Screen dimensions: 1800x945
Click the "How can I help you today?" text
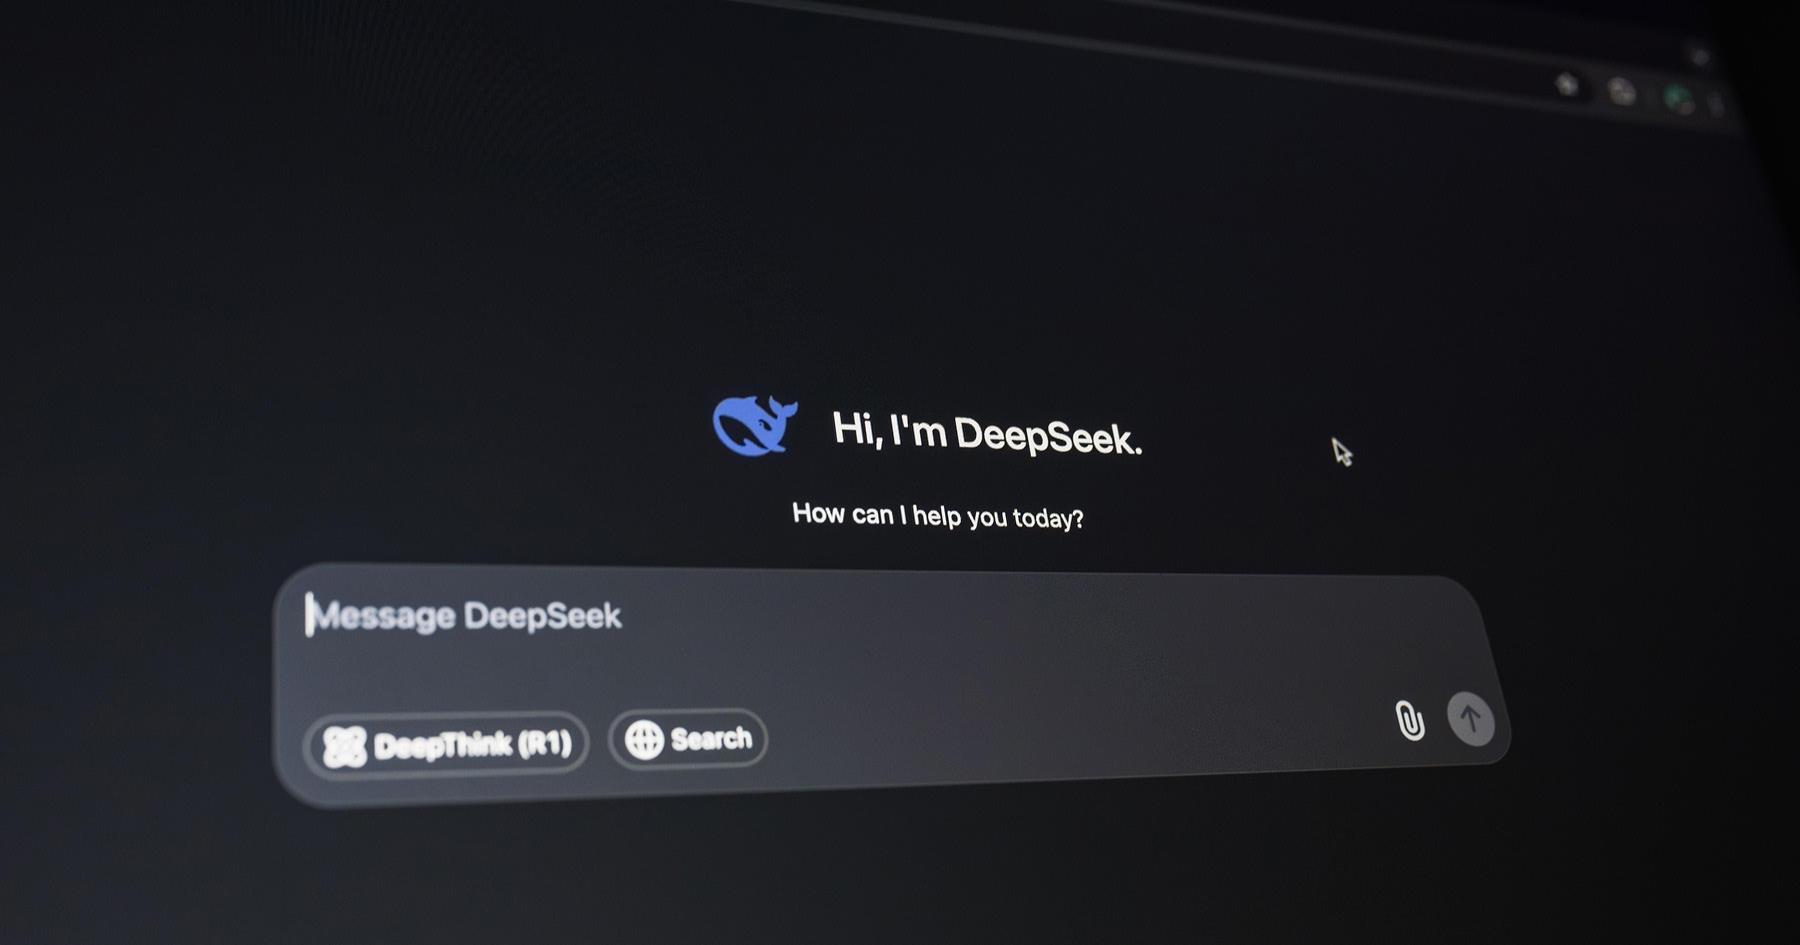(938, 515)
